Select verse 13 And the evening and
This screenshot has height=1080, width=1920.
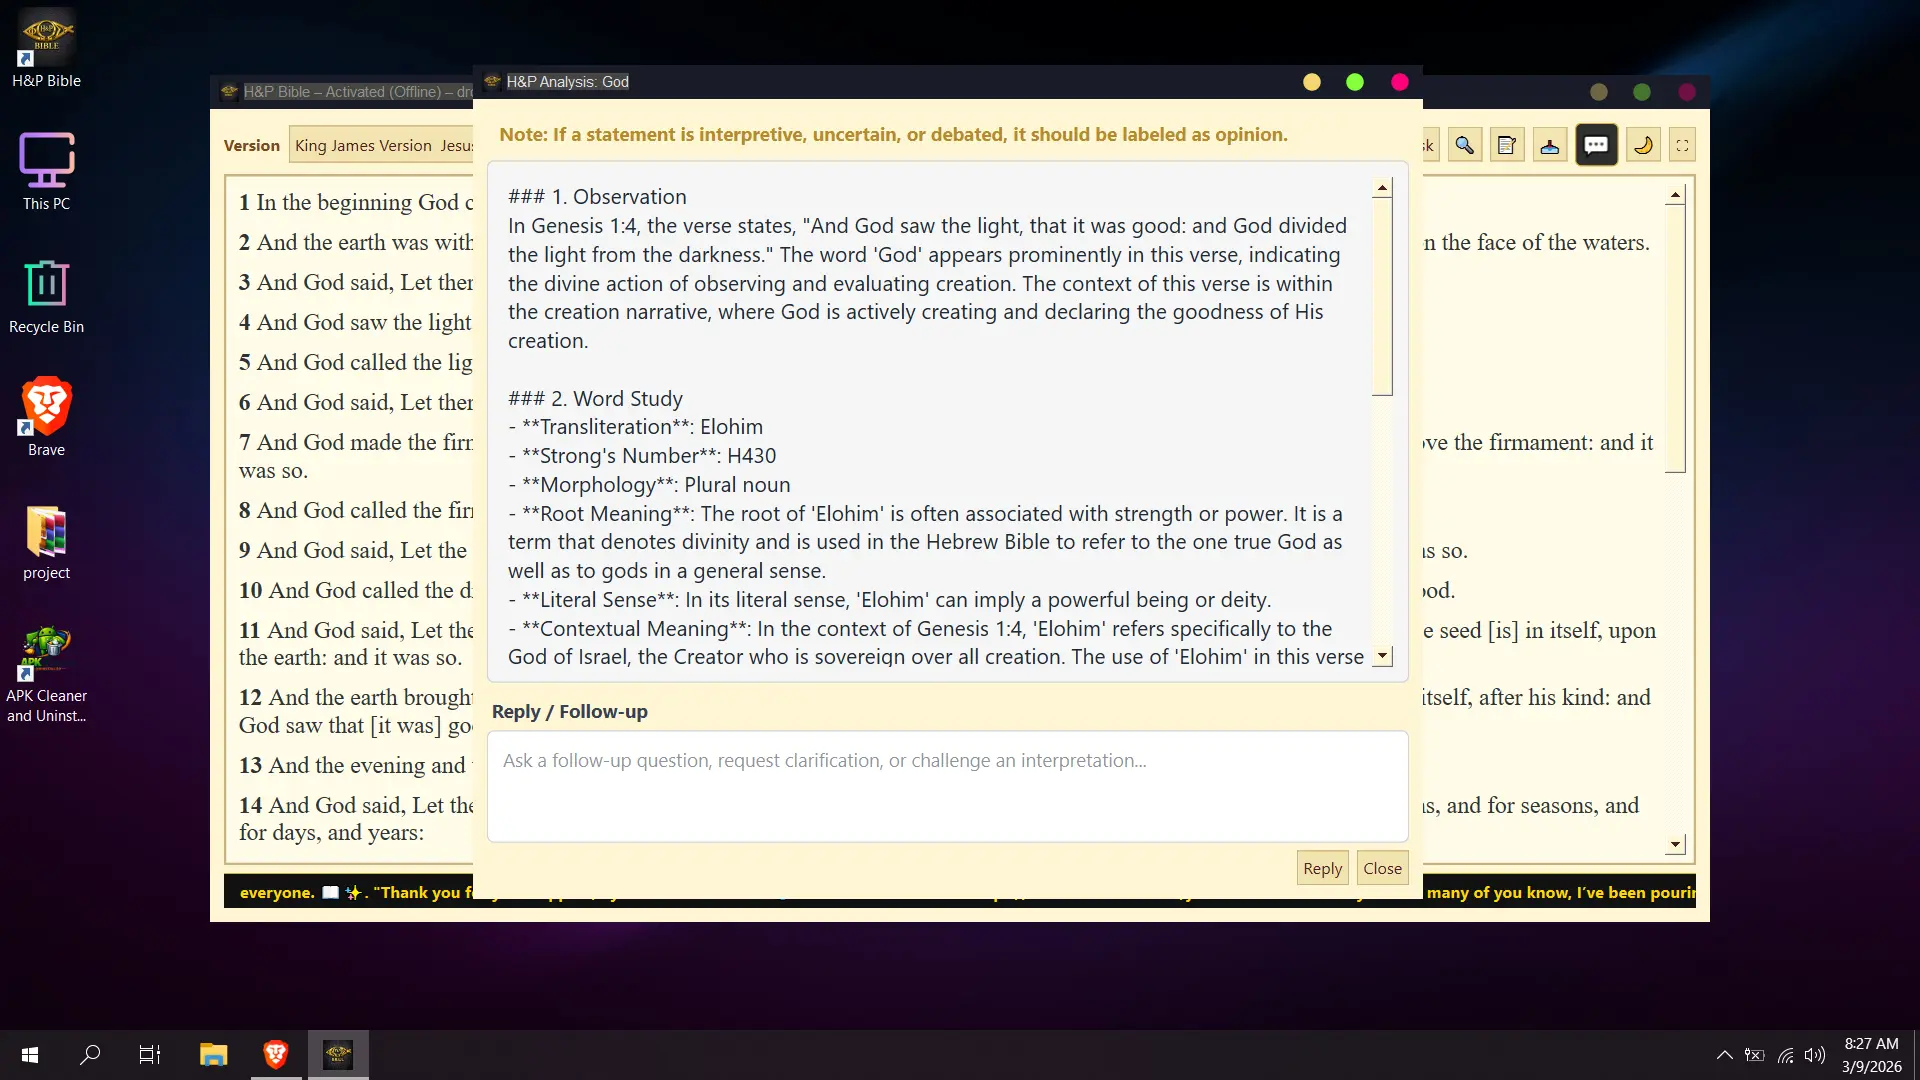click(356, 766)
